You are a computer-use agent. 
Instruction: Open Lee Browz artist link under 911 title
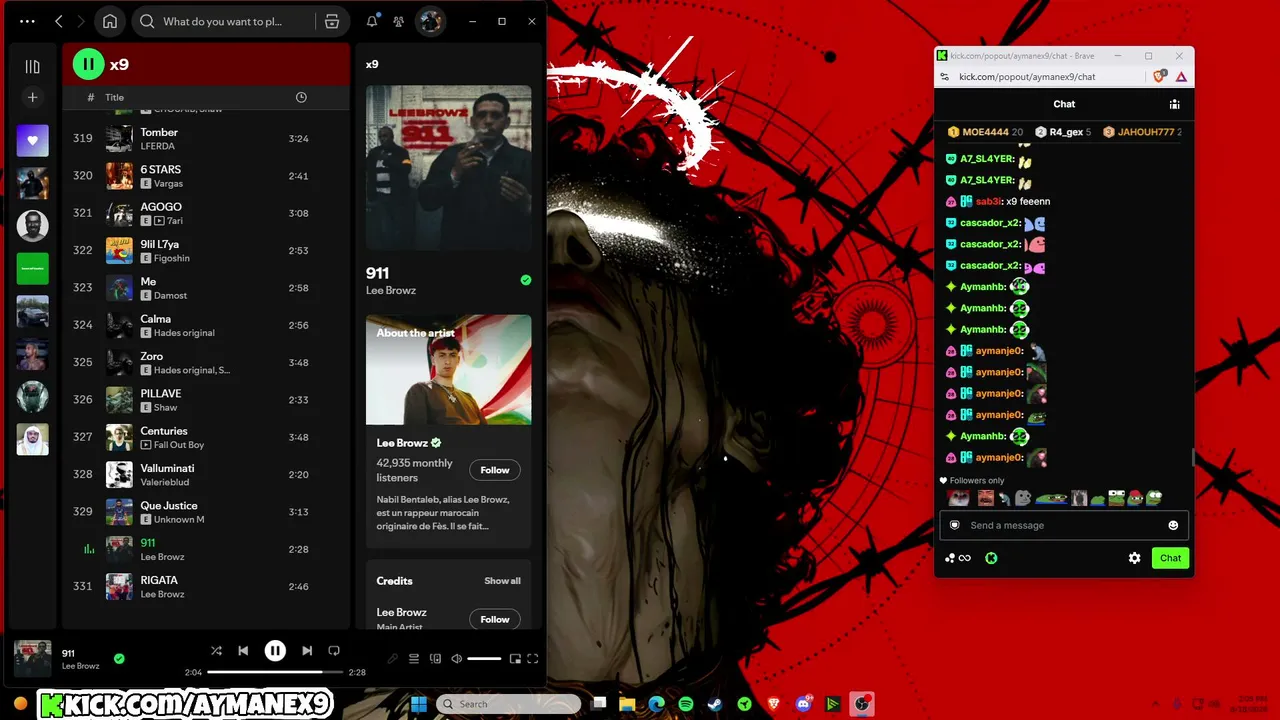[391, 291]
